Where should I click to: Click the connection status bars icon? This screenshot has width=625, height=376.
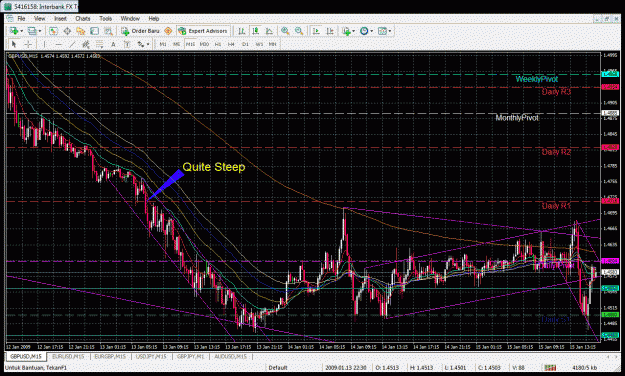pyautogui.click(x=550, y=368)
